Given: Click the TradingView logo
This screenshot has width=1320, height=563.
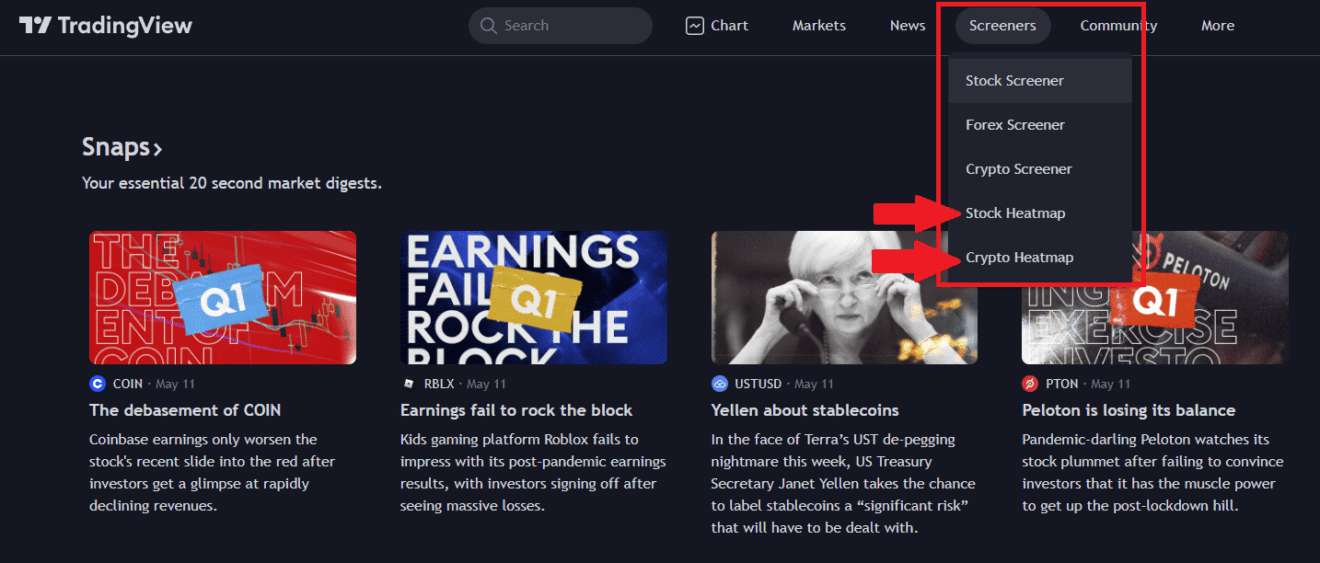Looking at the screenshot, I should (105, 26).
